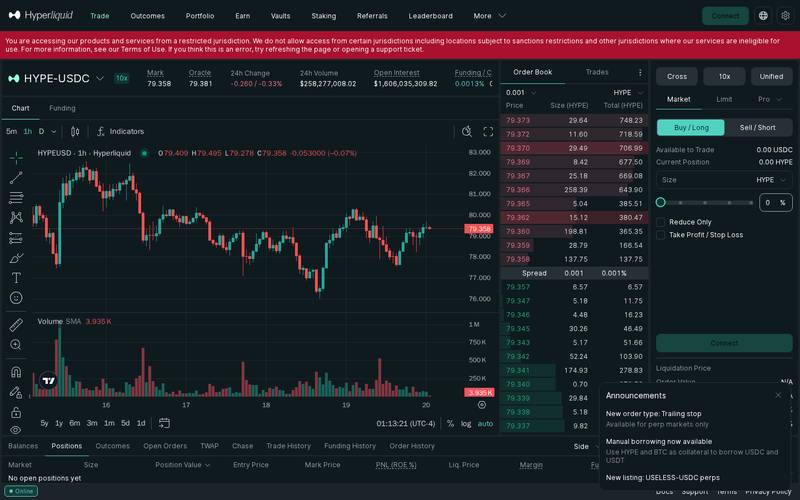Open the Fibonacci retracement tools
Viewport: 800px width, 500px height.
pos(16,197)
